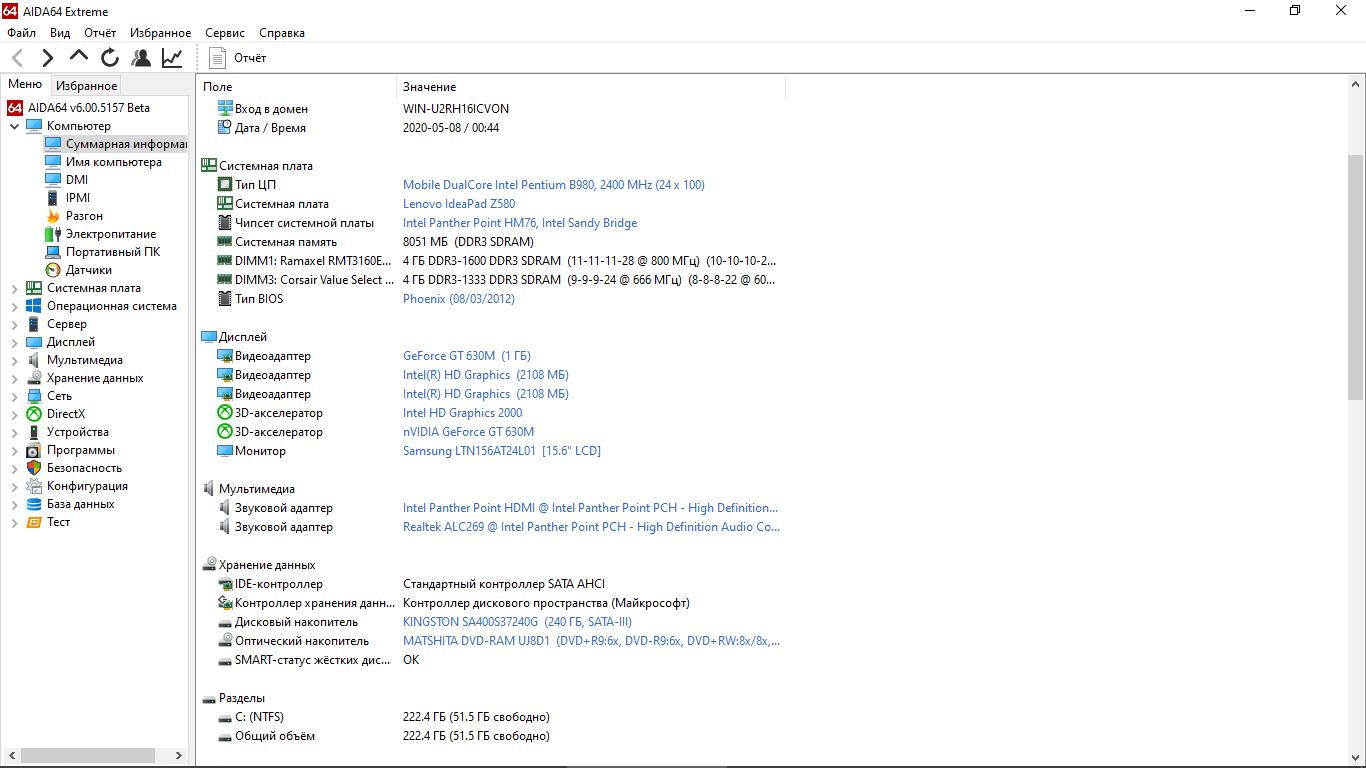
Task: Click the Тип ЦП processor icon
Action: (225, 185)
